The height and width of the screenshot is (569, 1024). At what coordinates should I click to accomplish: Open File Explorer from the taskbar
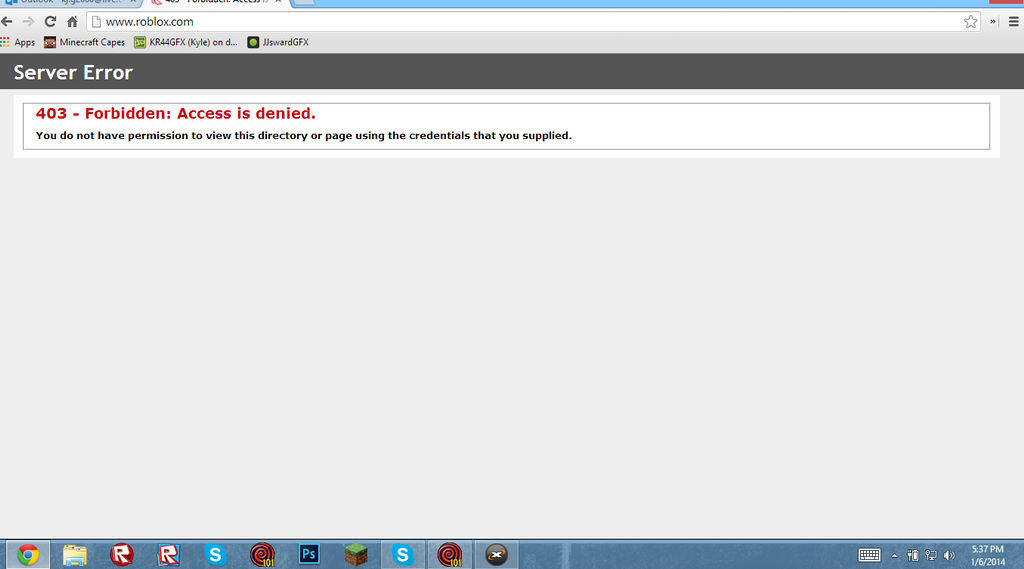74,555
